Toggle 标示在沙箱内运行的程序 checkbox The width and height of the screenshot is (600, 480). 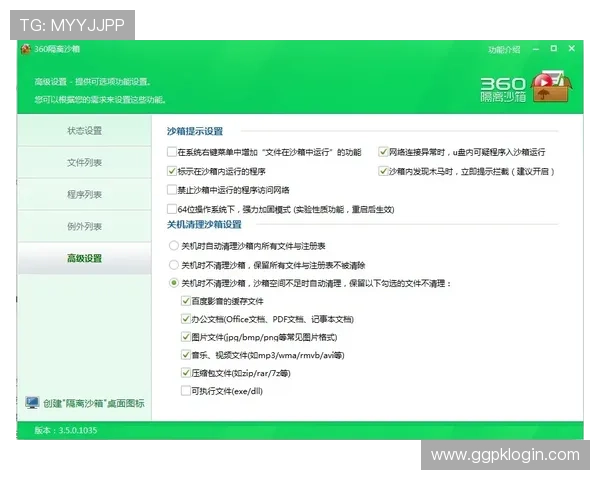(x=171, y=171)
